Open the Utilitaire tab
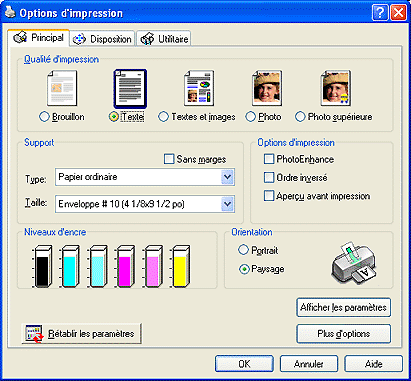Image resolution: width=411 pixels, height=381 pixels. coord(164,39)
